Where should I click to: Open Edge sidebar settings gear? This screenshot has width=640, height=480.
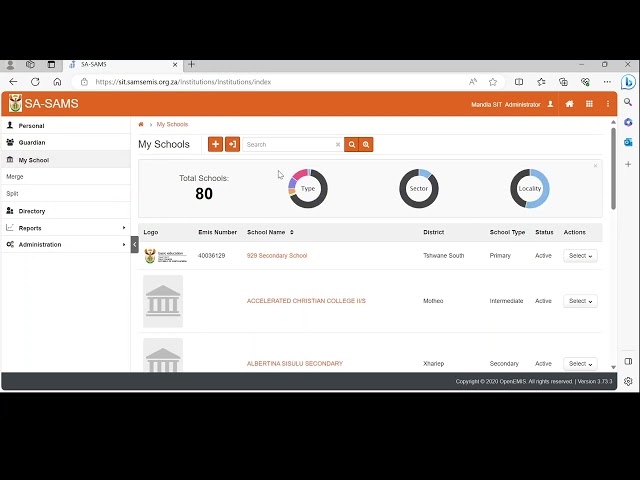coord(628,381)
